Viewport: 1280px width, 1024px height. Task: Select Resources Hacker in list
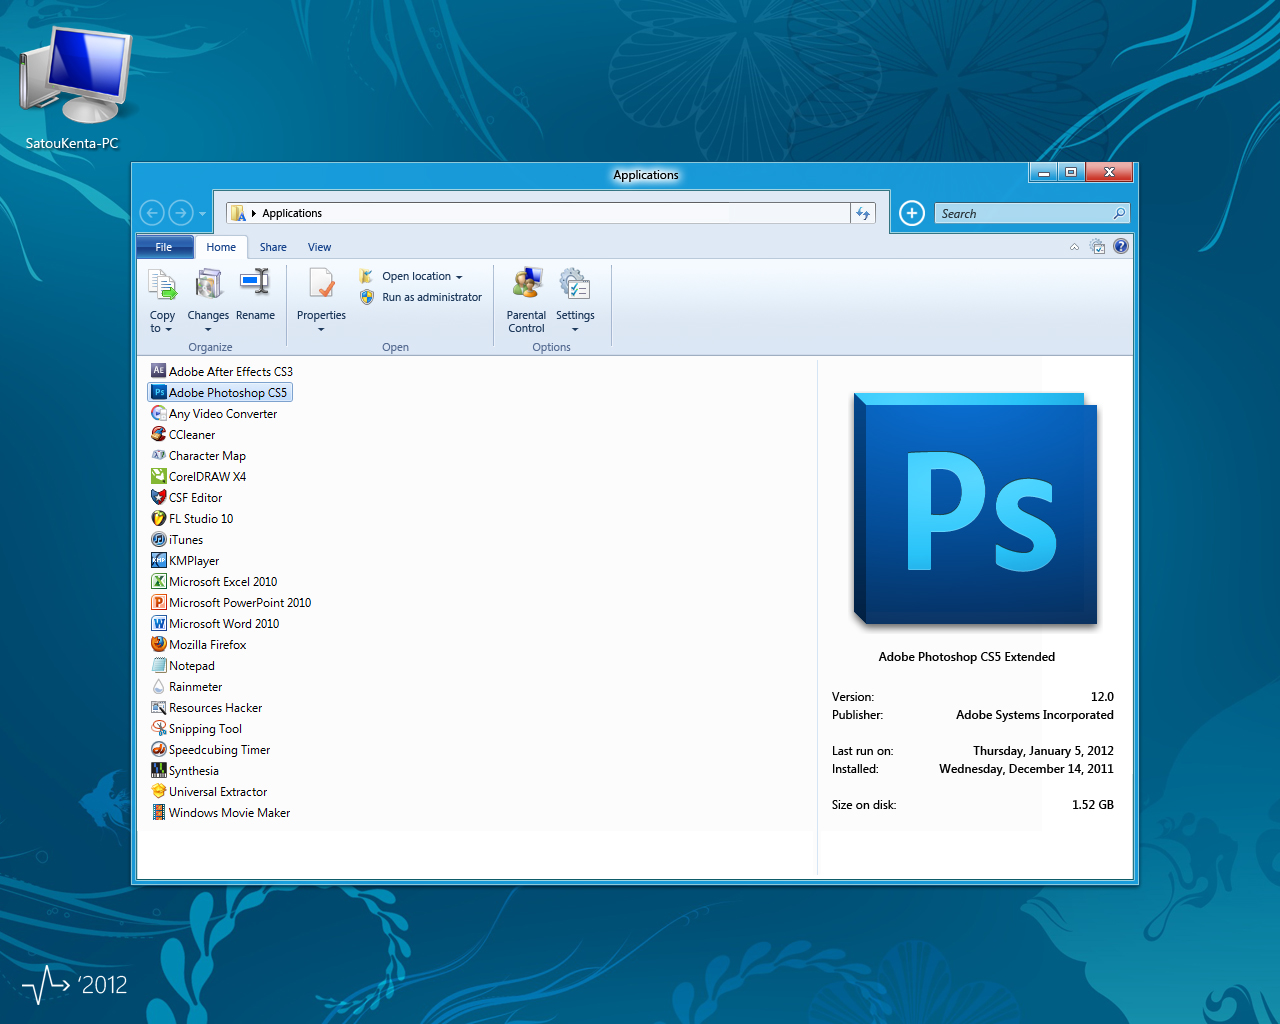coord(207,707)
